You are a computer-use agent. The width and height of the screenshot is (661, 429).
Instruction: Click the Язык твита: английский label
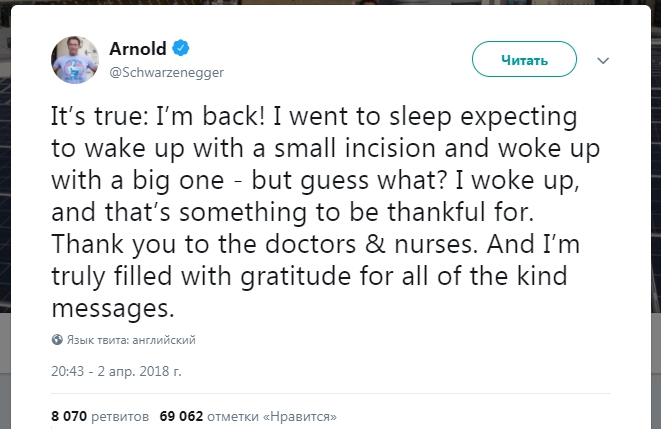(131, 340)
